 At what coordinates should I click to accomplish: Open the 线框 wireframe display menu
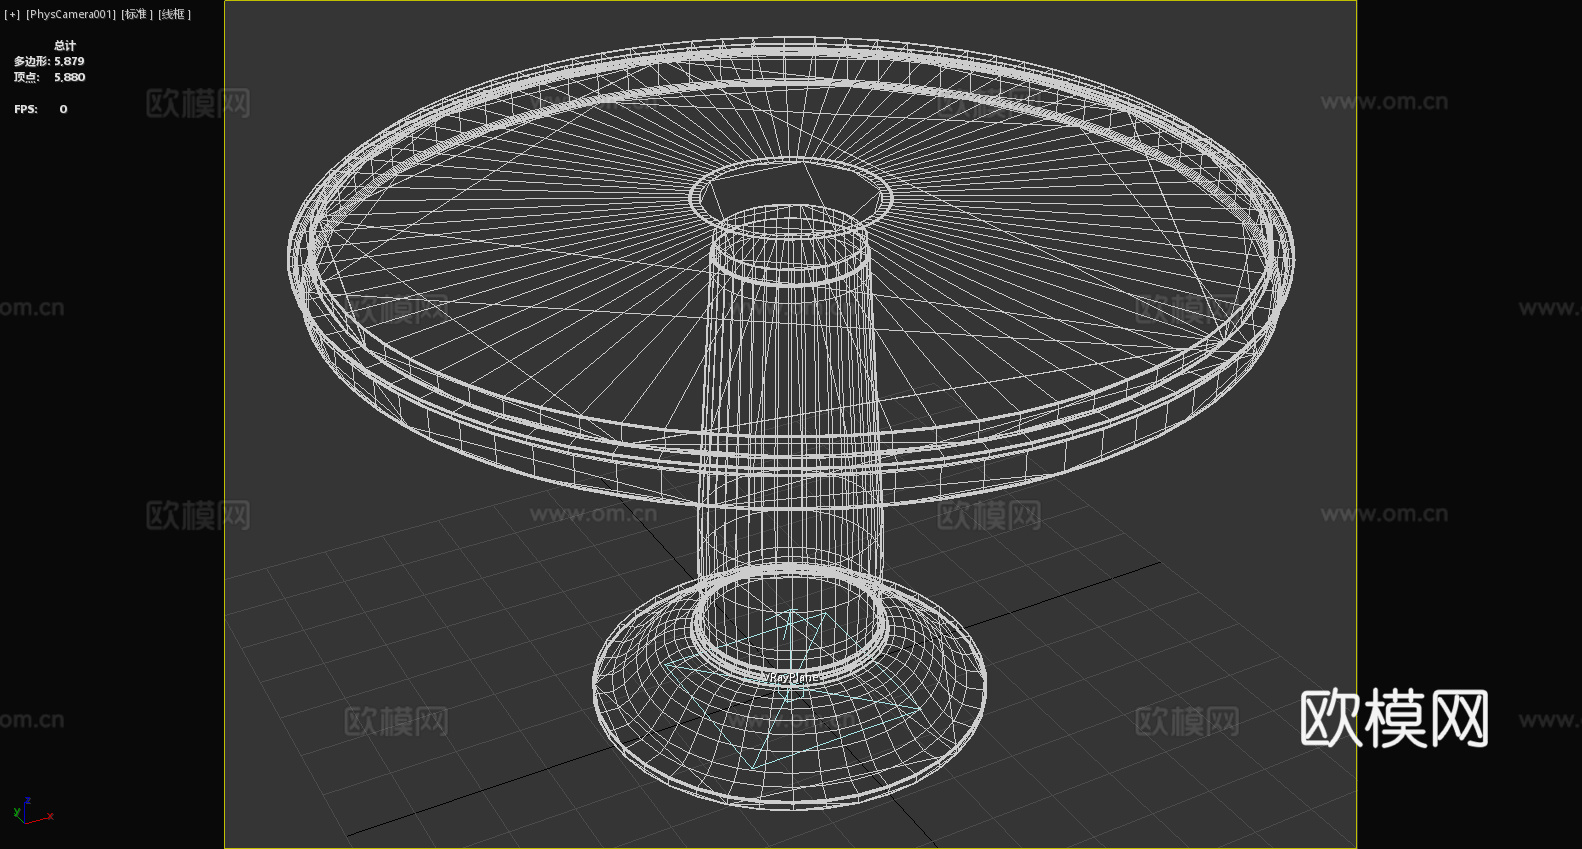click(174, 14)
